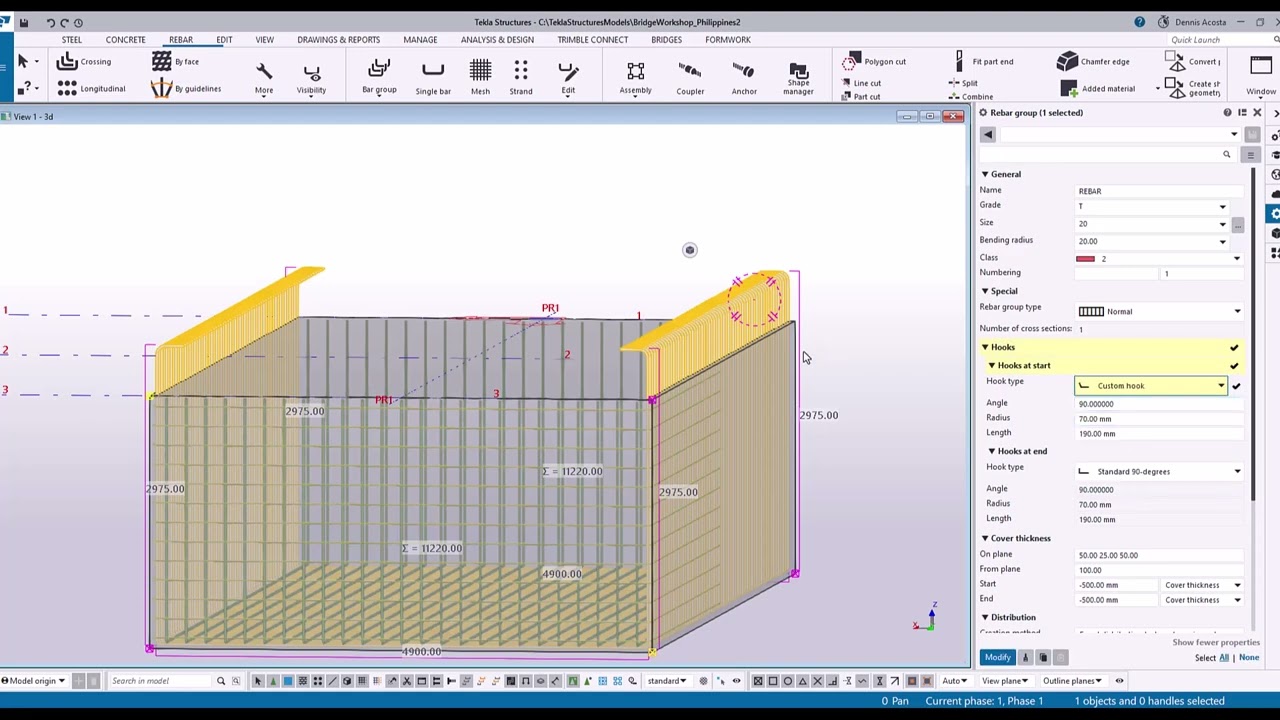Collapse the Distribution section
Screen dimensions: 1280x720
985,618
